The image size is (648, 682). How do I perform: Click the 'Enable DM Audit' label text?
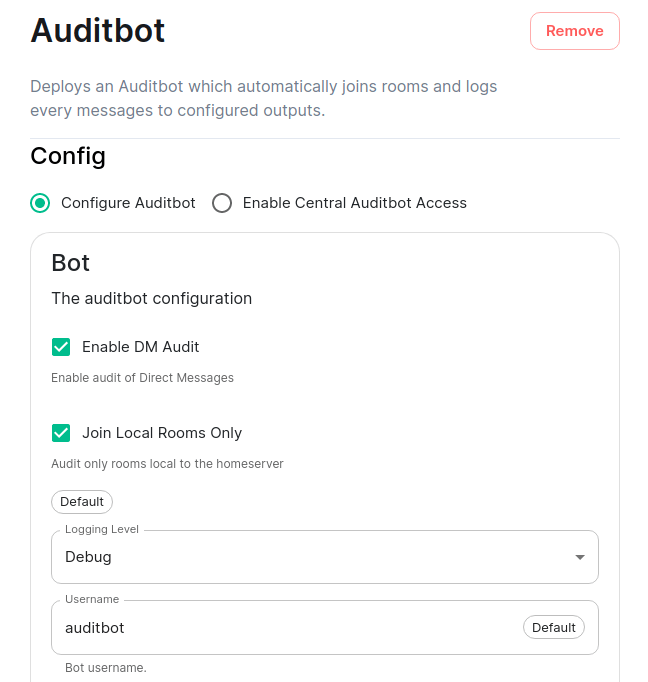[141, 347]
